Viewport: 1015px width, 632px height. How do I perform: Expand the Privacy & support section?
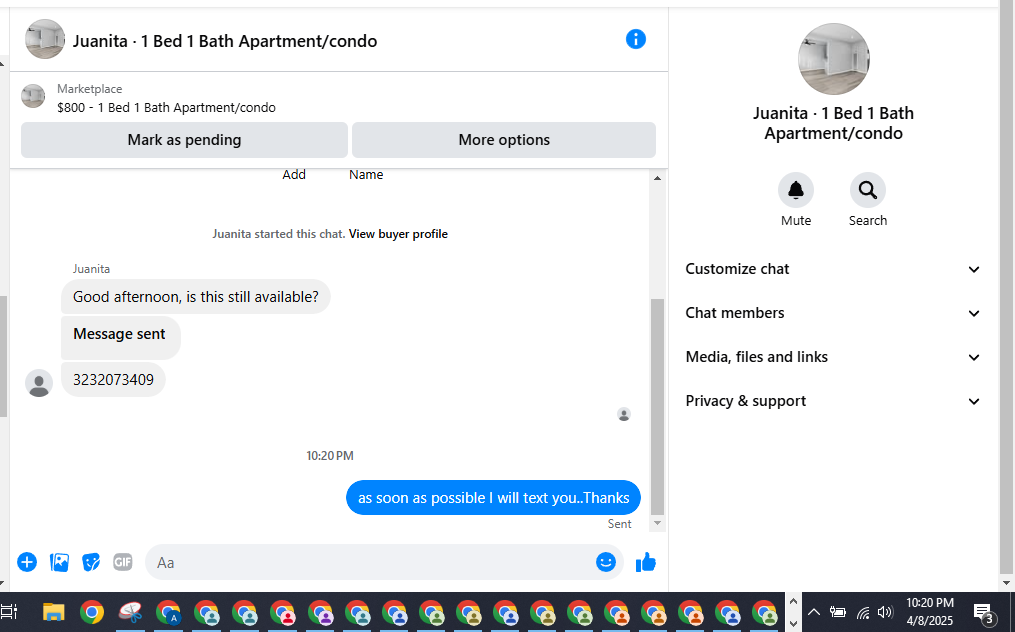tap(833, 401)
